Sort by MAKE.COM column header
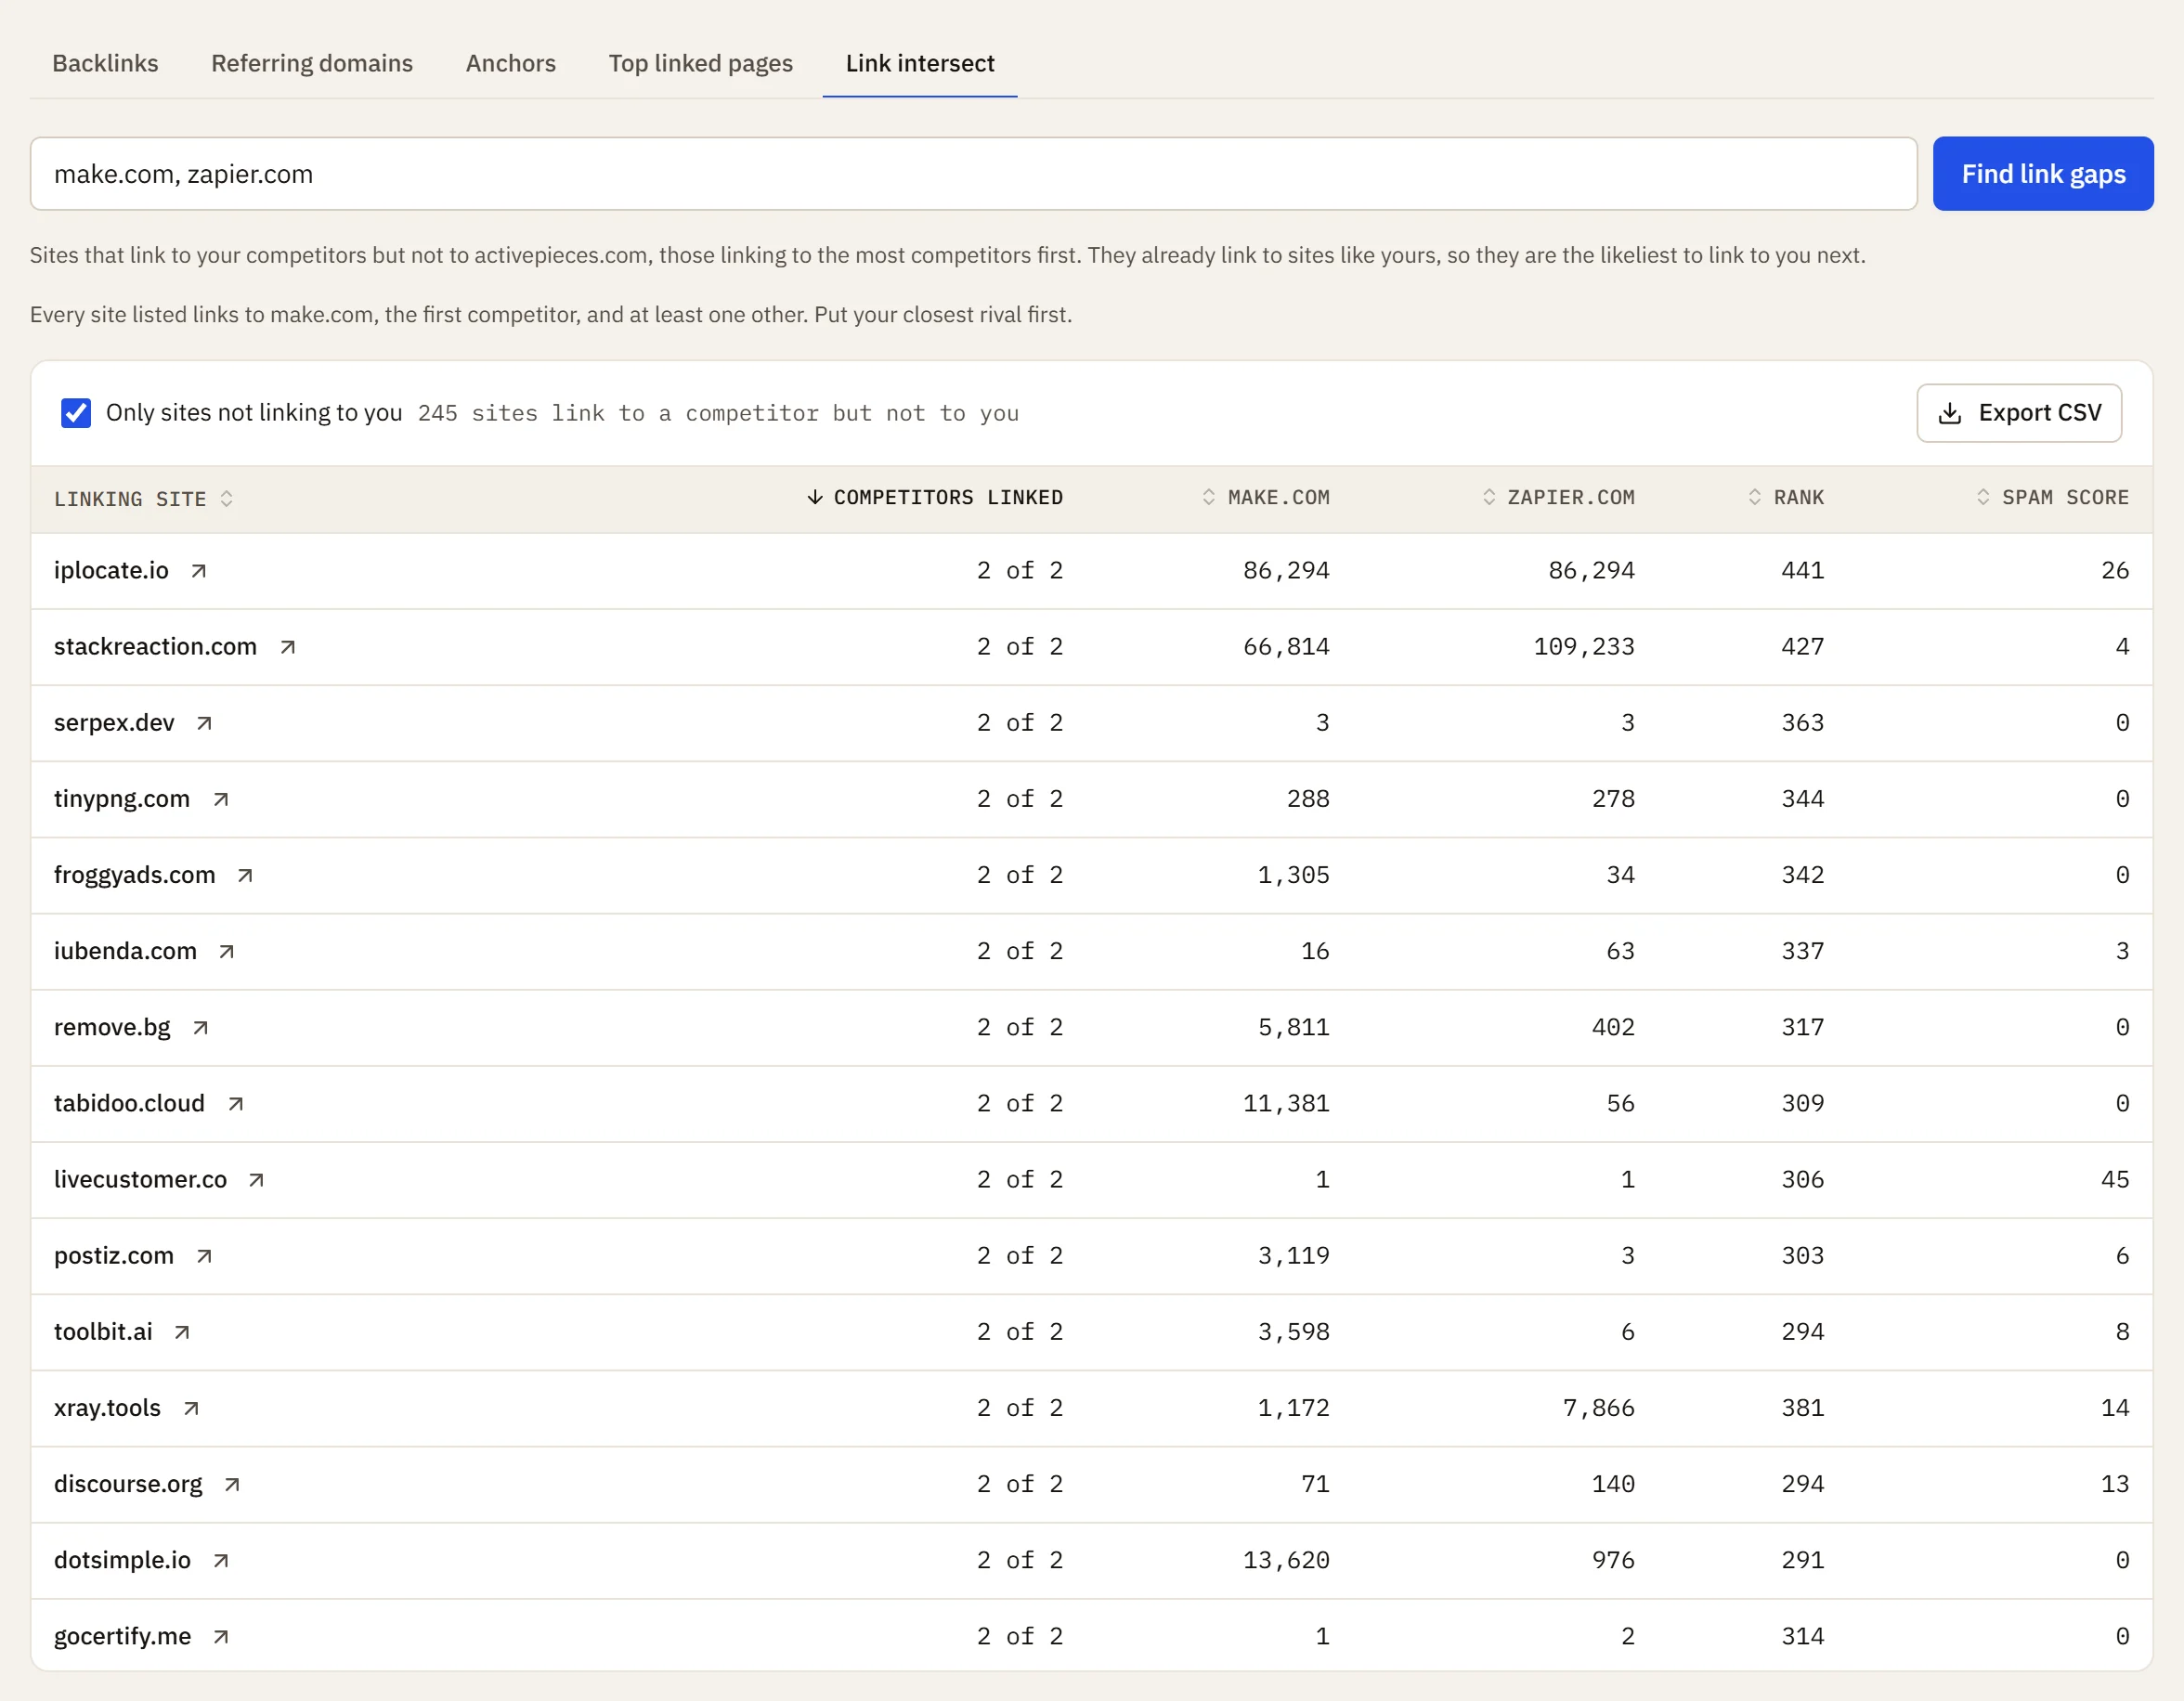This screenshot has height=1701, width=2184. [1266, 497]
